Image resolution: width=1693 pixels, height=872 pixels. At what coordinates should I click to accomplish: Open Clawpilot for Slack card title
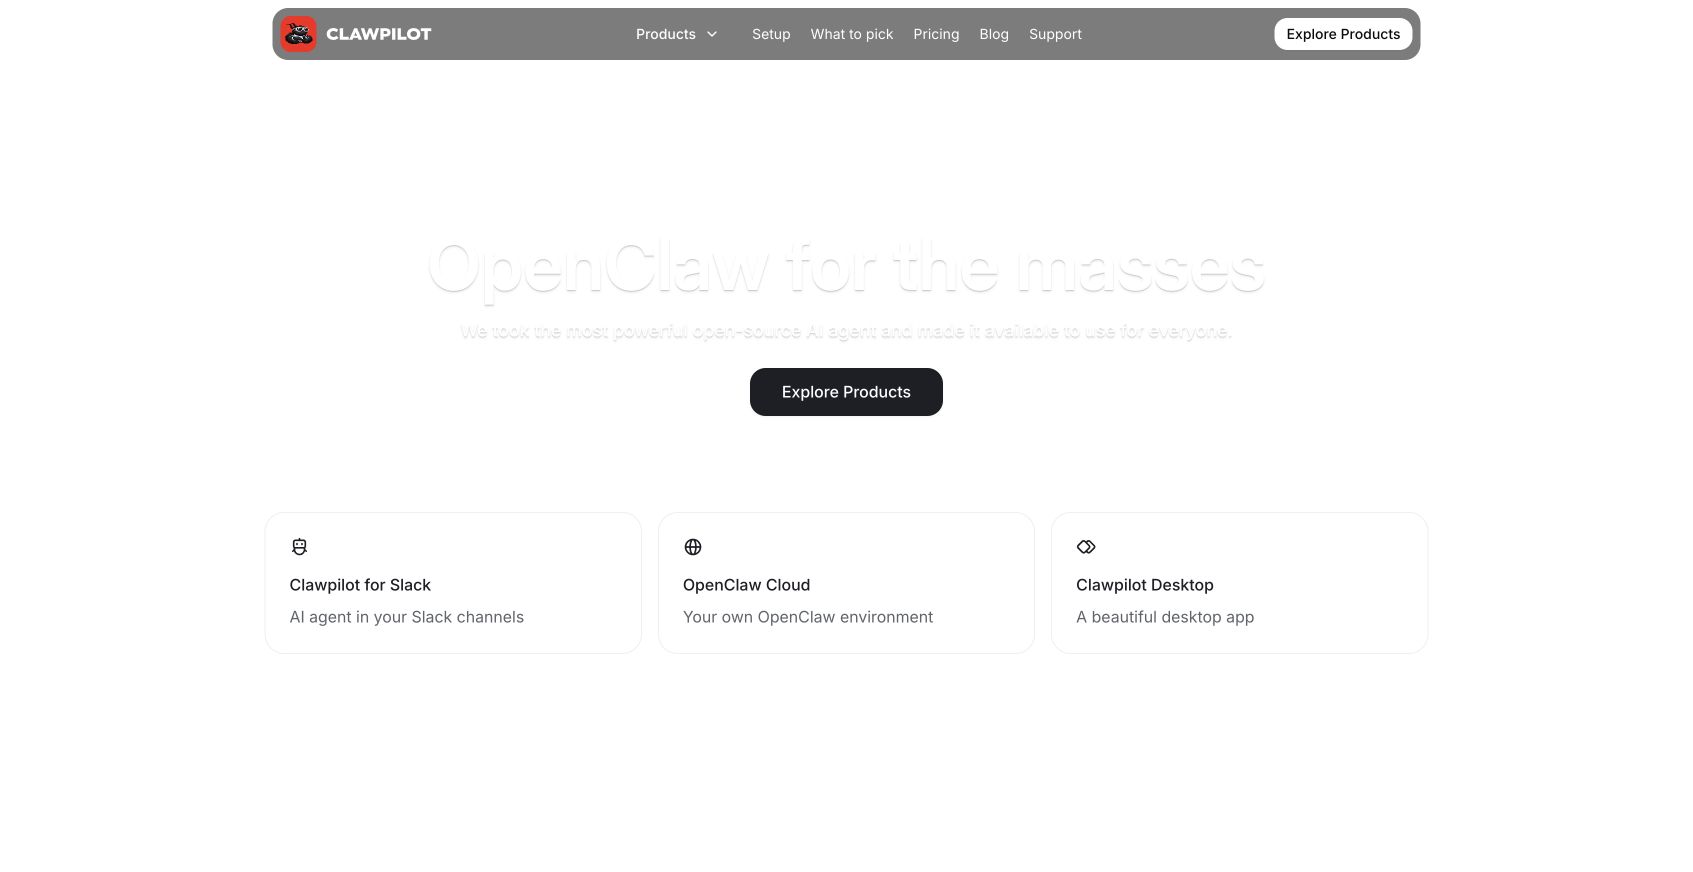360,585
